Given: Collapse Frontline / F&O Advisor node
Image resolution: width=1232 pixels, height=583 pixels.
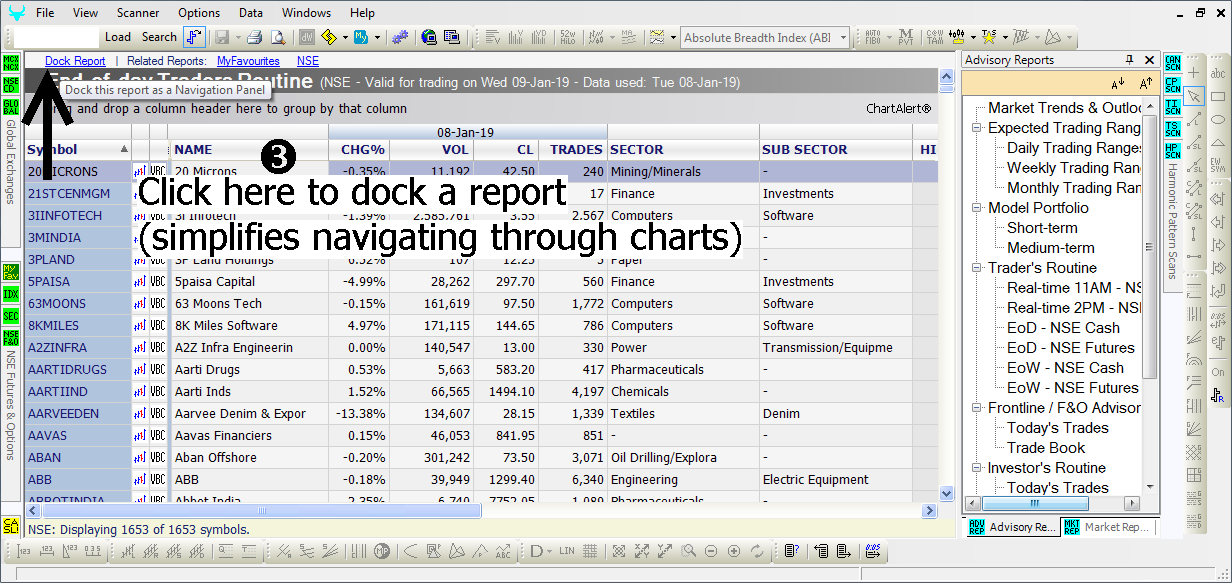Looking at the screenshot, I should [976, 408].
